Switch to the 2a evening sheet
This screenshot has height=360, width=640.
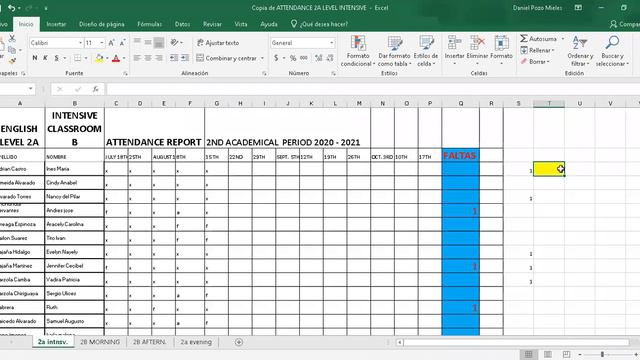tap(196, 342)
